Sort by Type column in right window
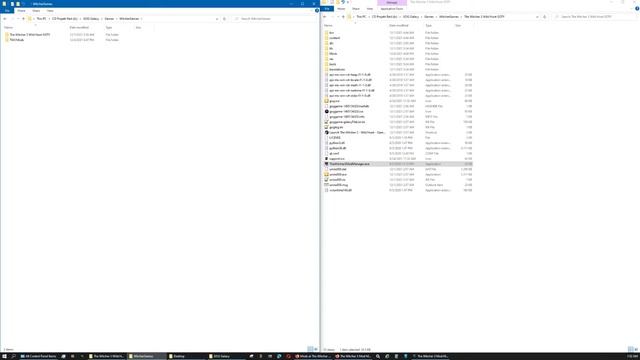The height and width of the screenshot is (360, 640). click(x=429, y=25)
